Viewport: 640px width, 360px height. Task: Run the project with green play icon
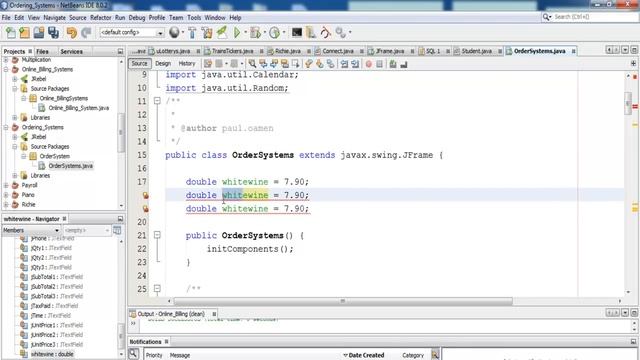click(237, 33)
